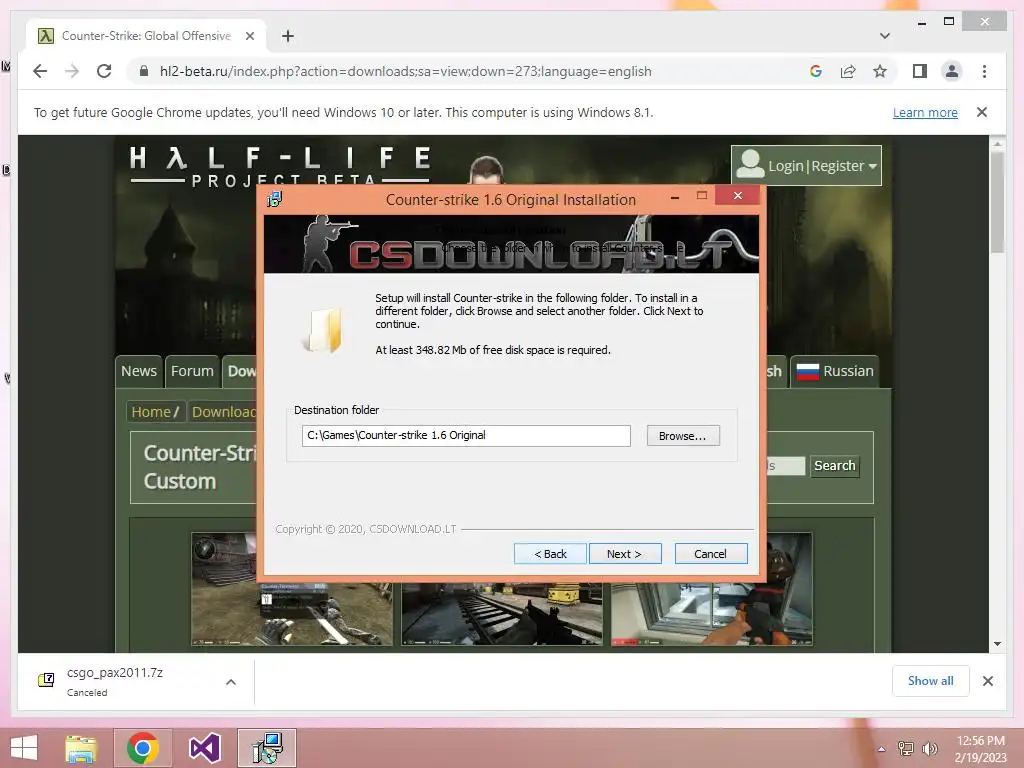Continue installation with Next >
The width and height of the screenshot is (1024, 768).
point(625,554)
